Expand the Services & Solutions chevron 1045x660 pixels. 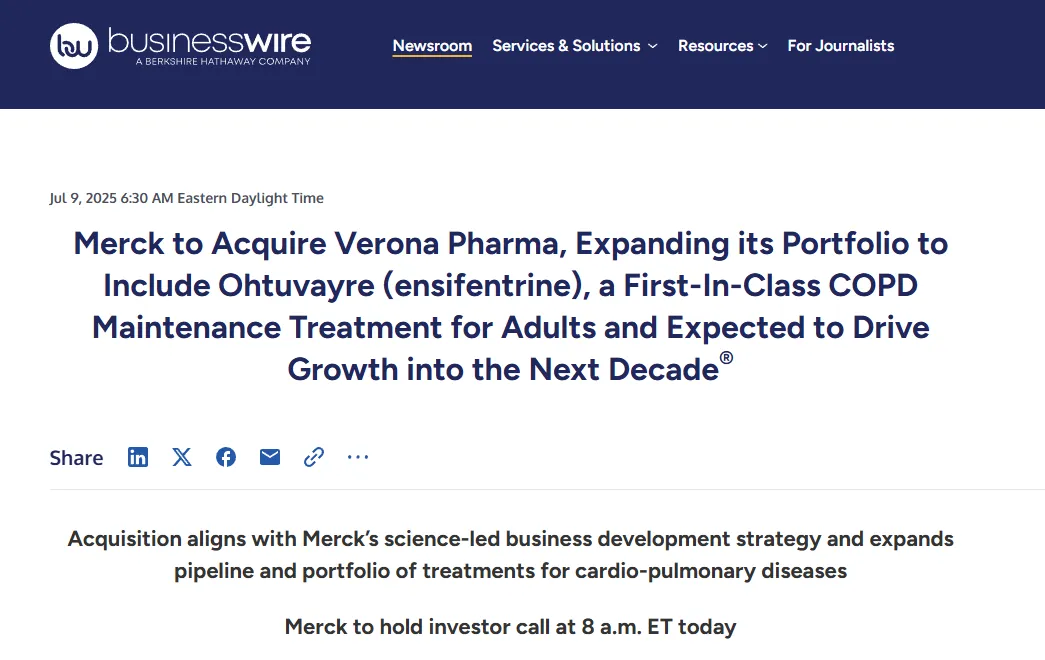coord(653,46)
